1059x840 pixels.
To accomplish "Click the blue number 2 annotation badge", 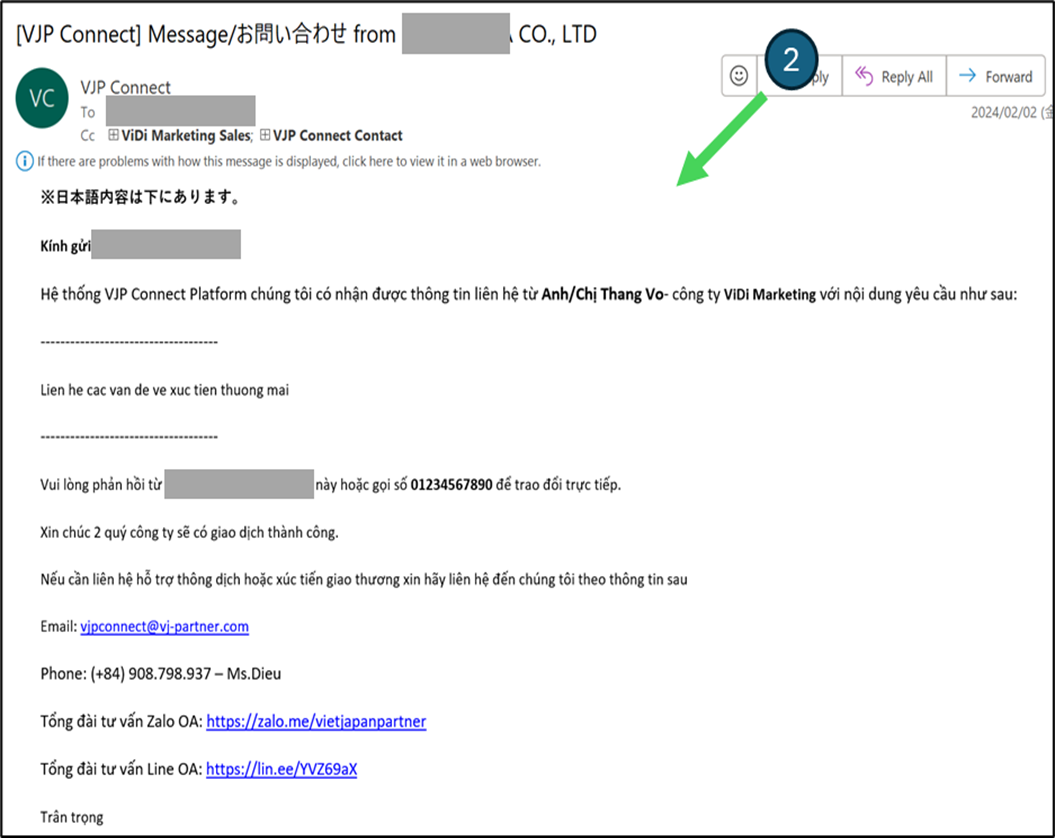I will coord(790,59).
